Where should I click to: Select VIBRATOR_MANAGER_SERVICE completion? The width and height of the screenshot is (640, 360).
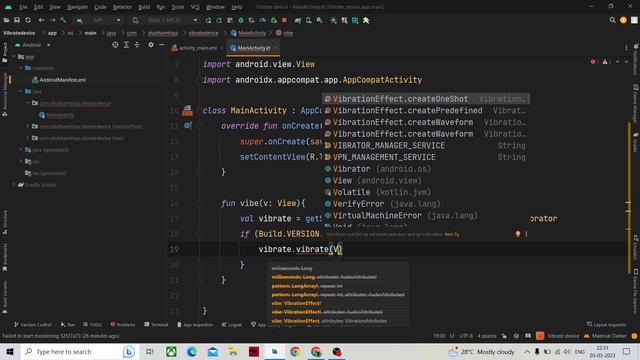point(426,146)
